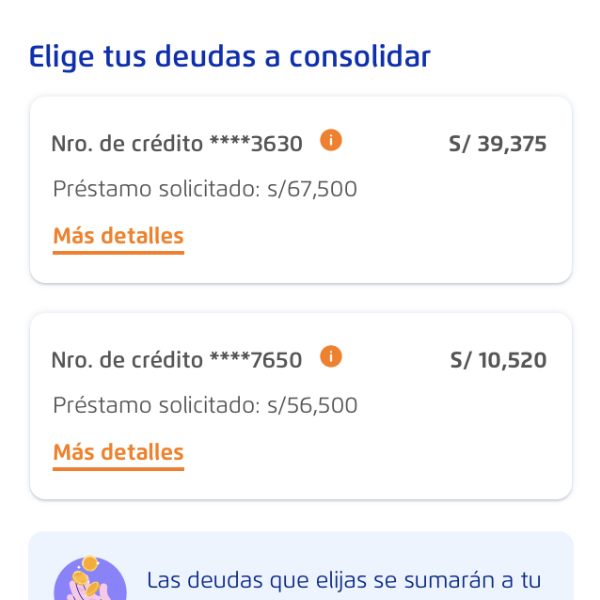Image resolution: width=600 pixels, height=600 pixels.
Task: Click the Nro. de crédito label in the second card
Action: [127, 360]
